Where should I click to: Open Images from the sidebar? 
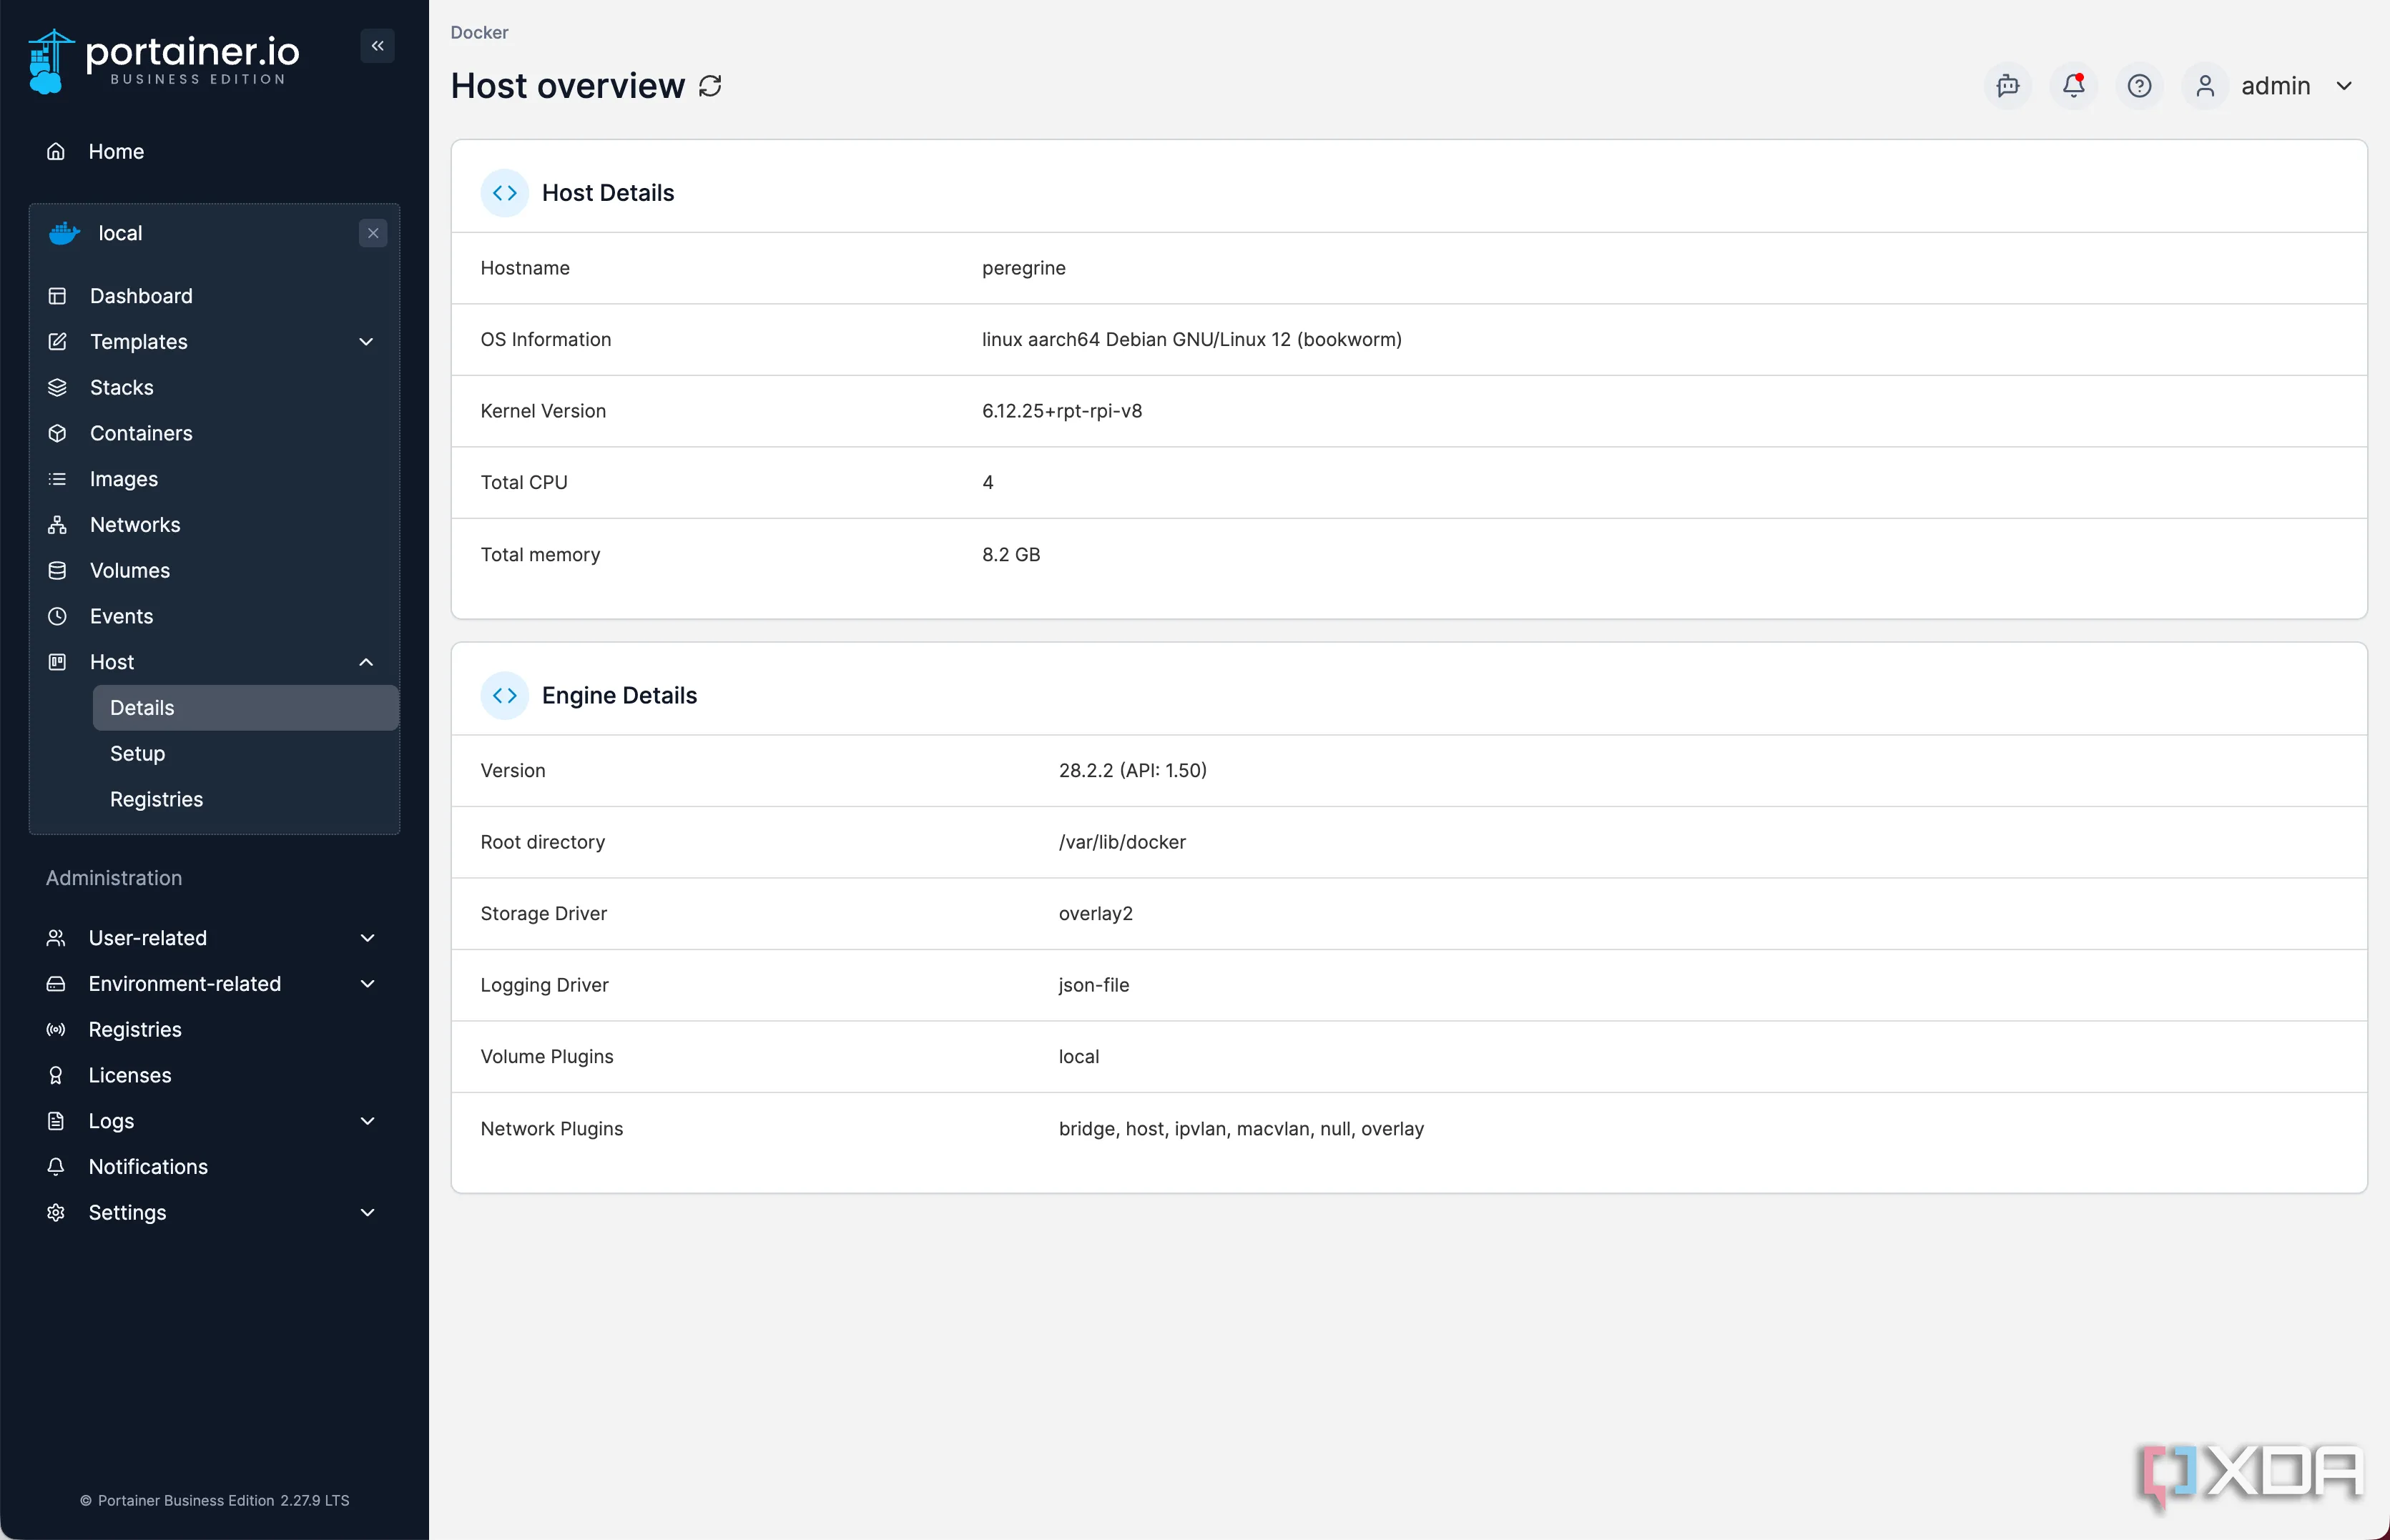coord(124,479)
